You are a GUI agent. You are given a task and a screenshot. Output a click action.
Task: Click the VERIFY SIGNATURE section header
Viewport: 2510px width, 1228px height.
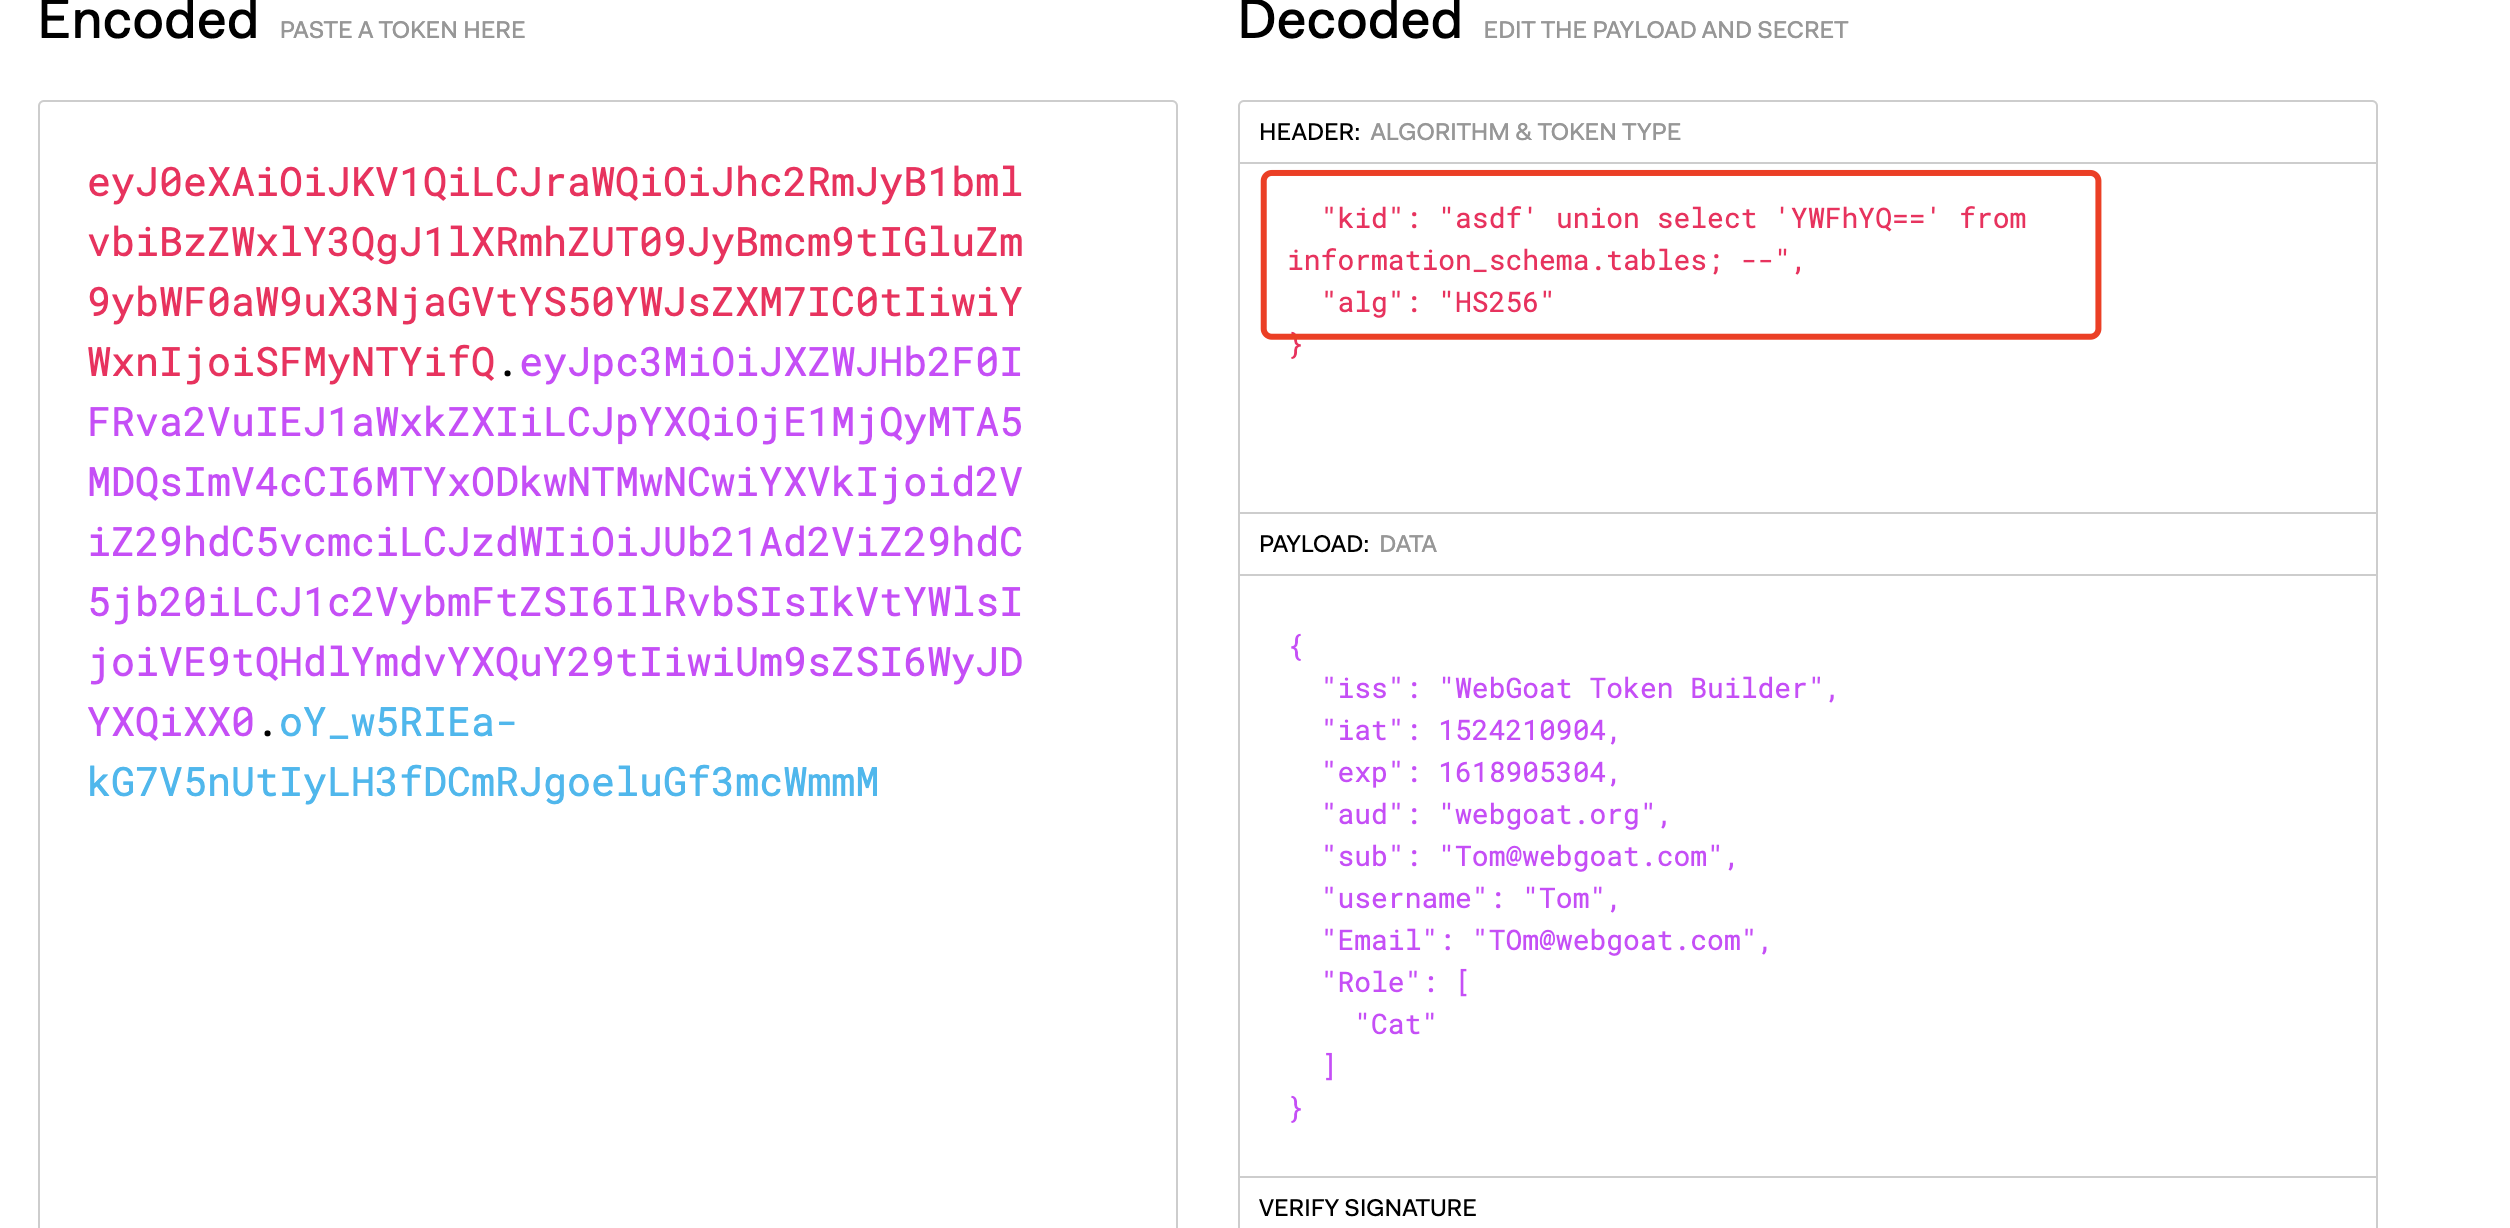1367,1208
